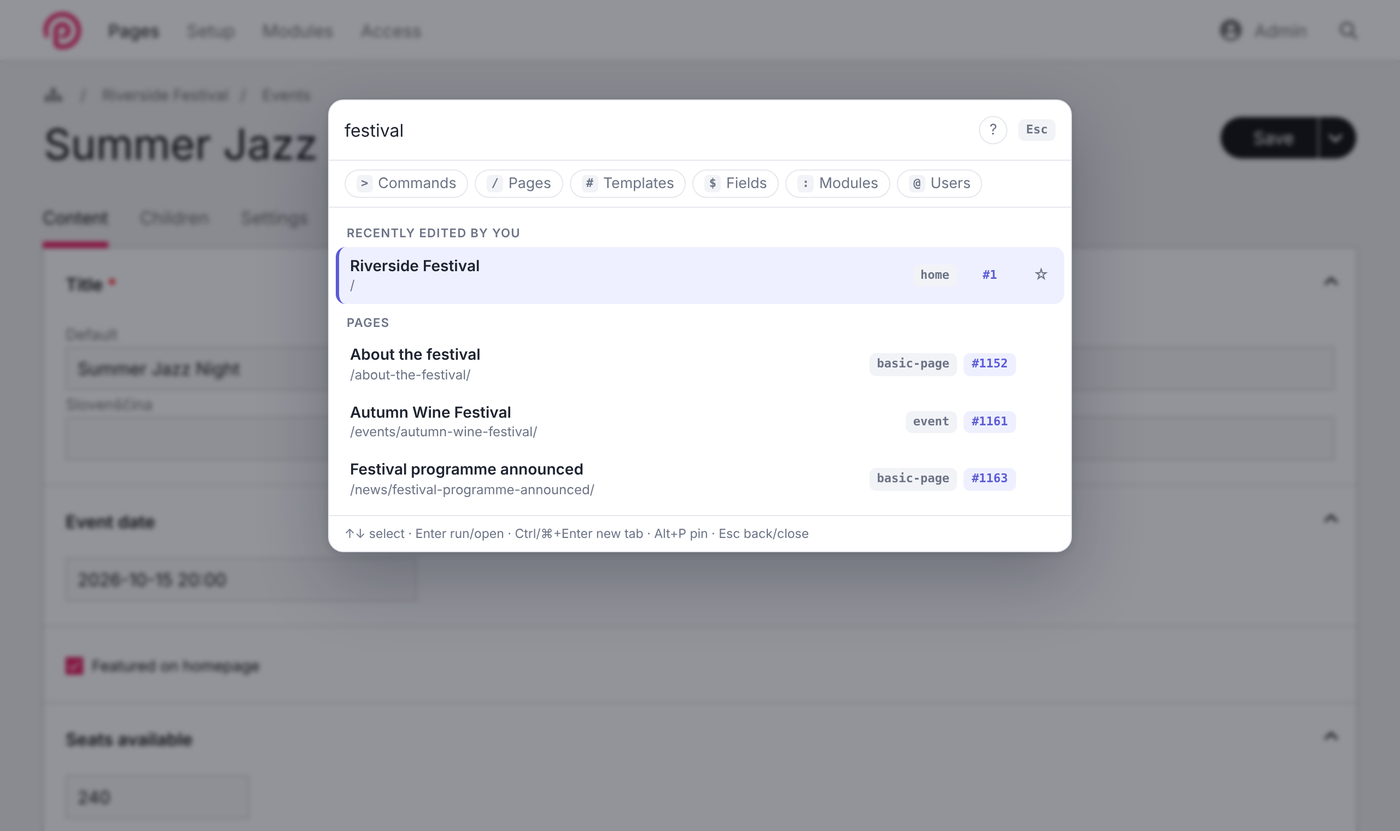
Task: Collapse the Event date section
Action: [1330, 519]
